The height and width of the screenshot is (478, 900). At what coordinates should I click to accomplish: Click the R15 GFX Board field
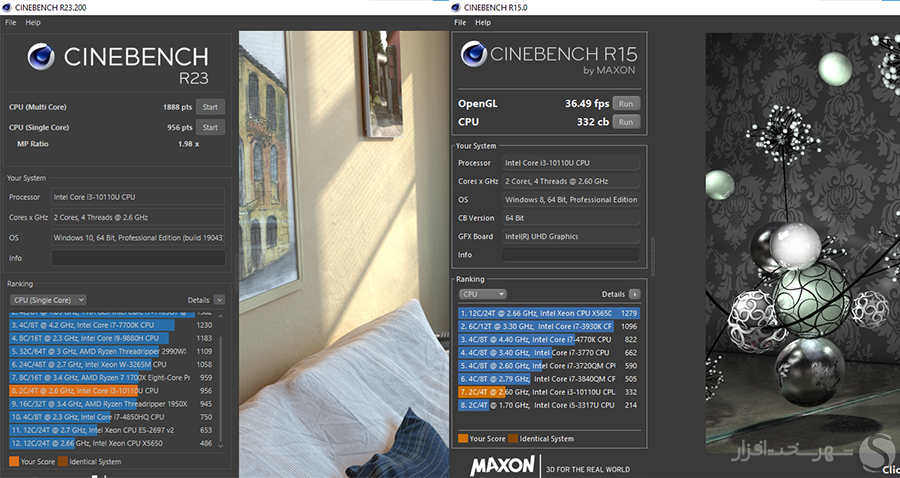click(571, 236)
